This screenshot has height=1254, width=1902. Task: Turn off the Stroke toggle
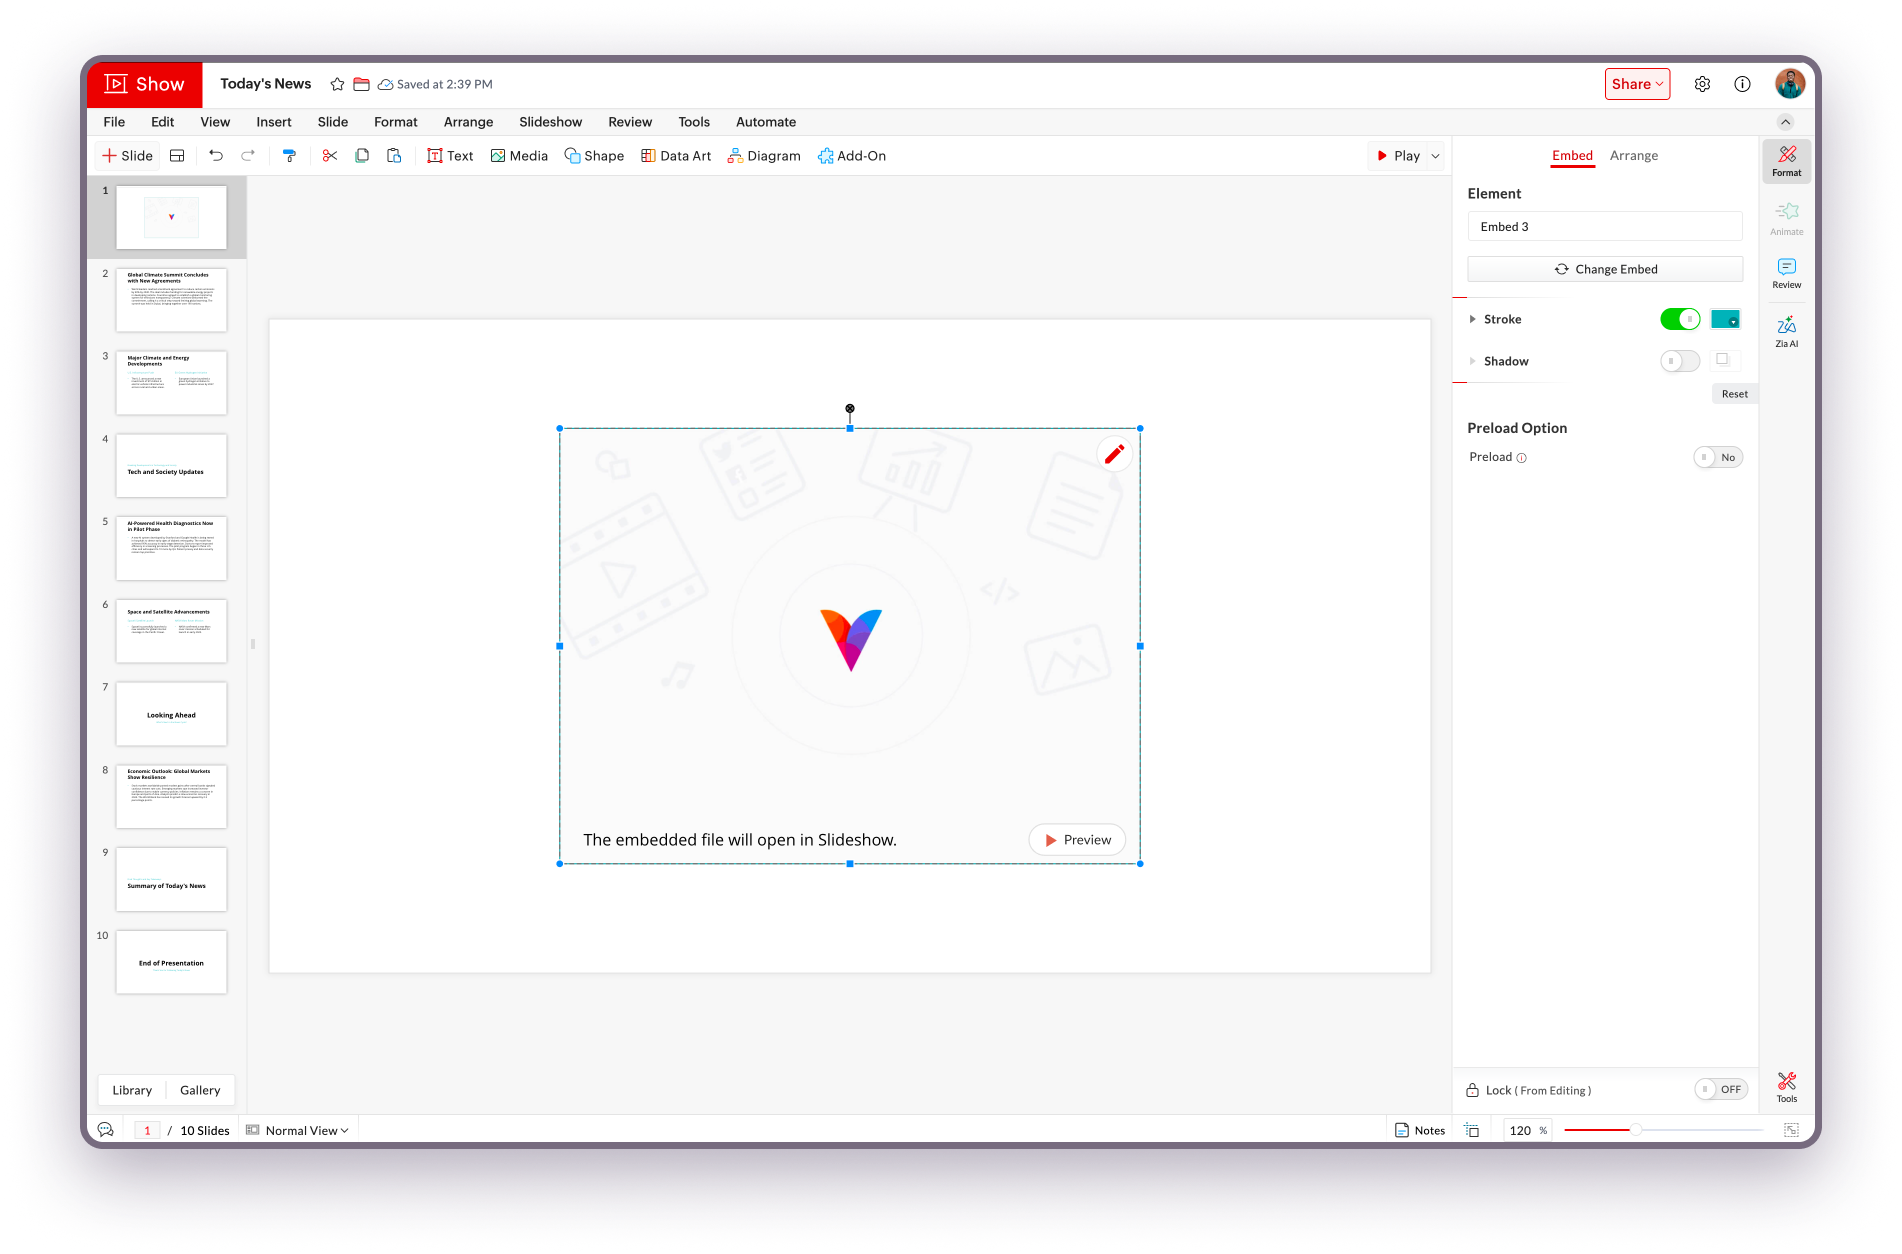[1680, 319]
